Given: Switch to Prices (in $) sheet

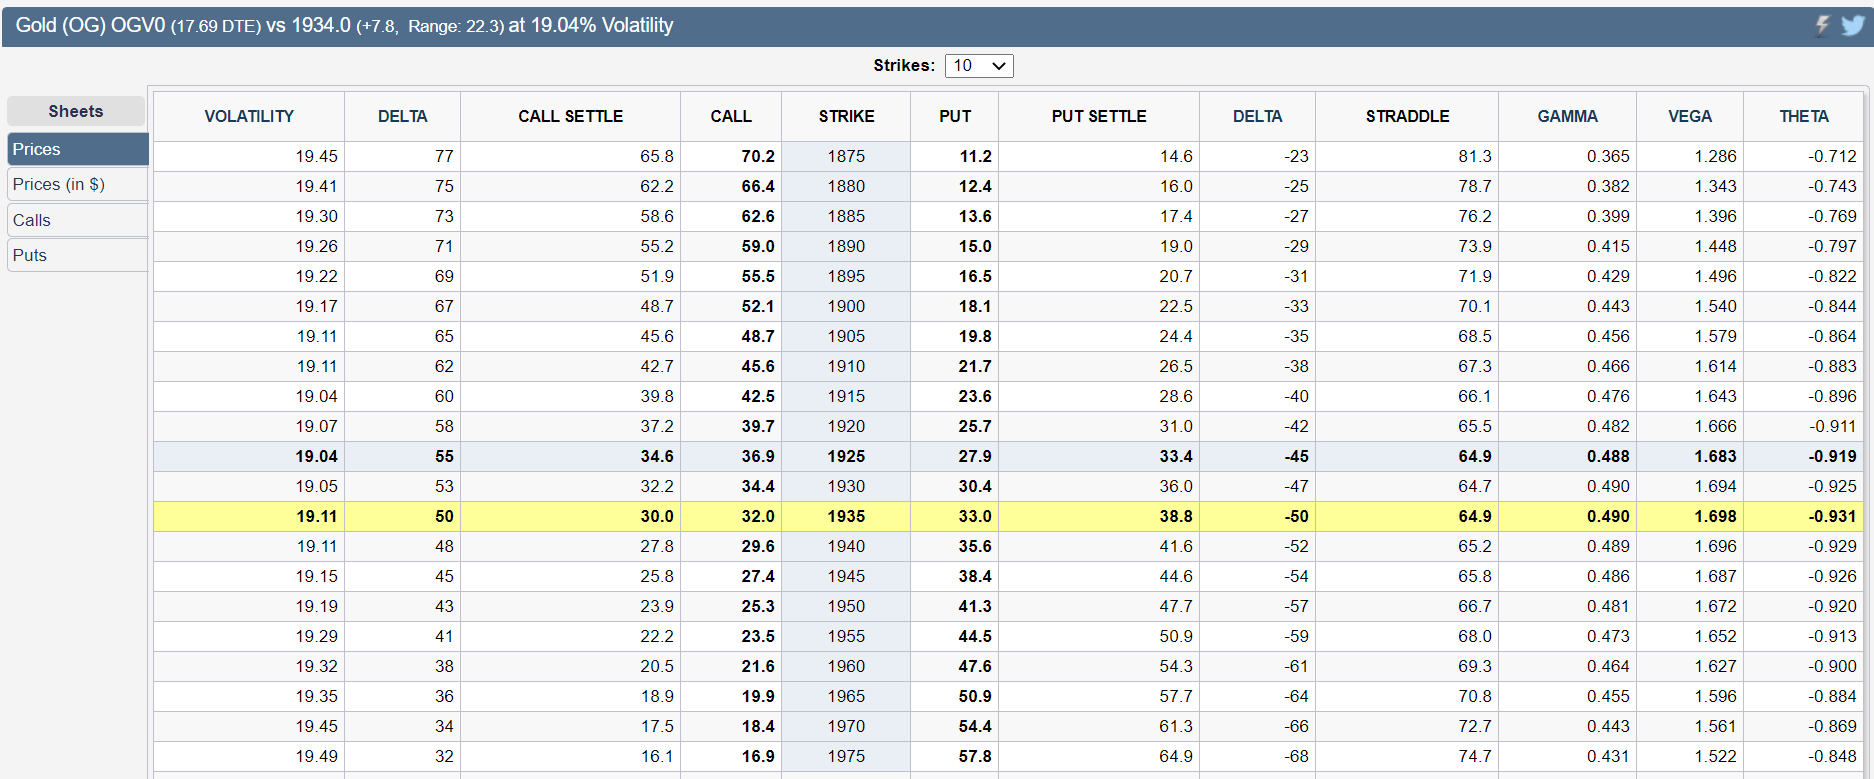Looking at the screenshot, I should coord(78,184).
